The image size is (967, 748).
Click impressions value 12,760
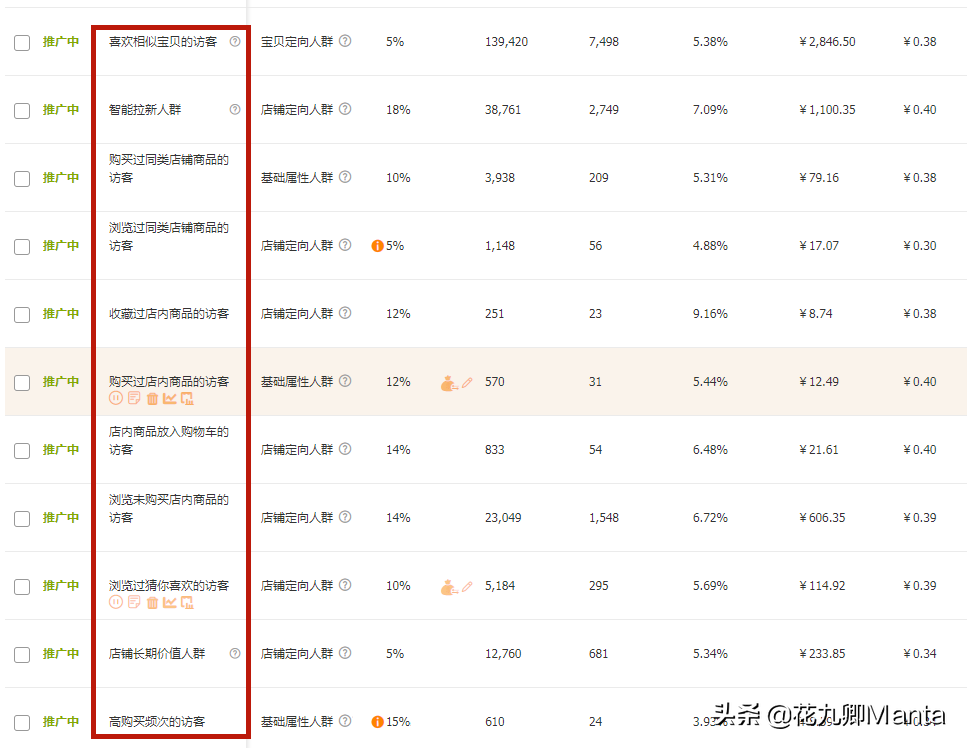pyautogui.click(x=503, y=653)
